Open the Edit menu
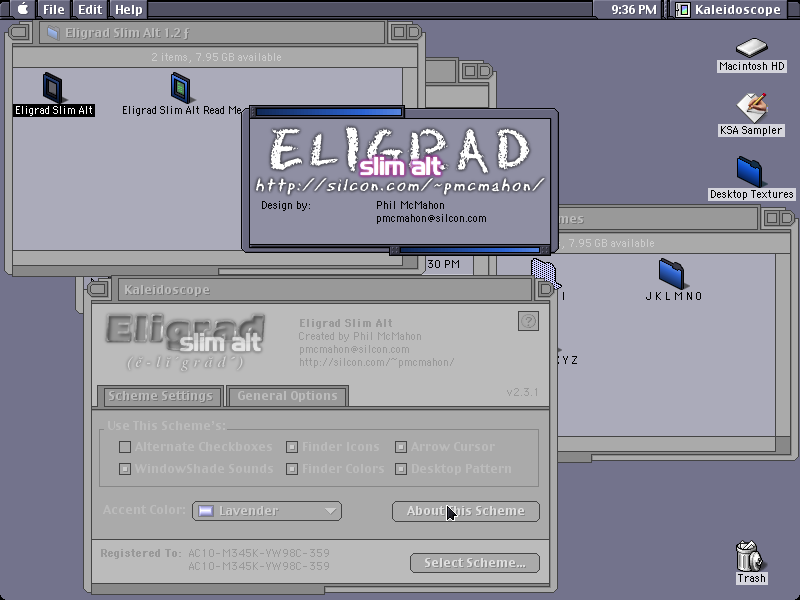The height and width of the screenshot is (600, 800). coord(90,10)
